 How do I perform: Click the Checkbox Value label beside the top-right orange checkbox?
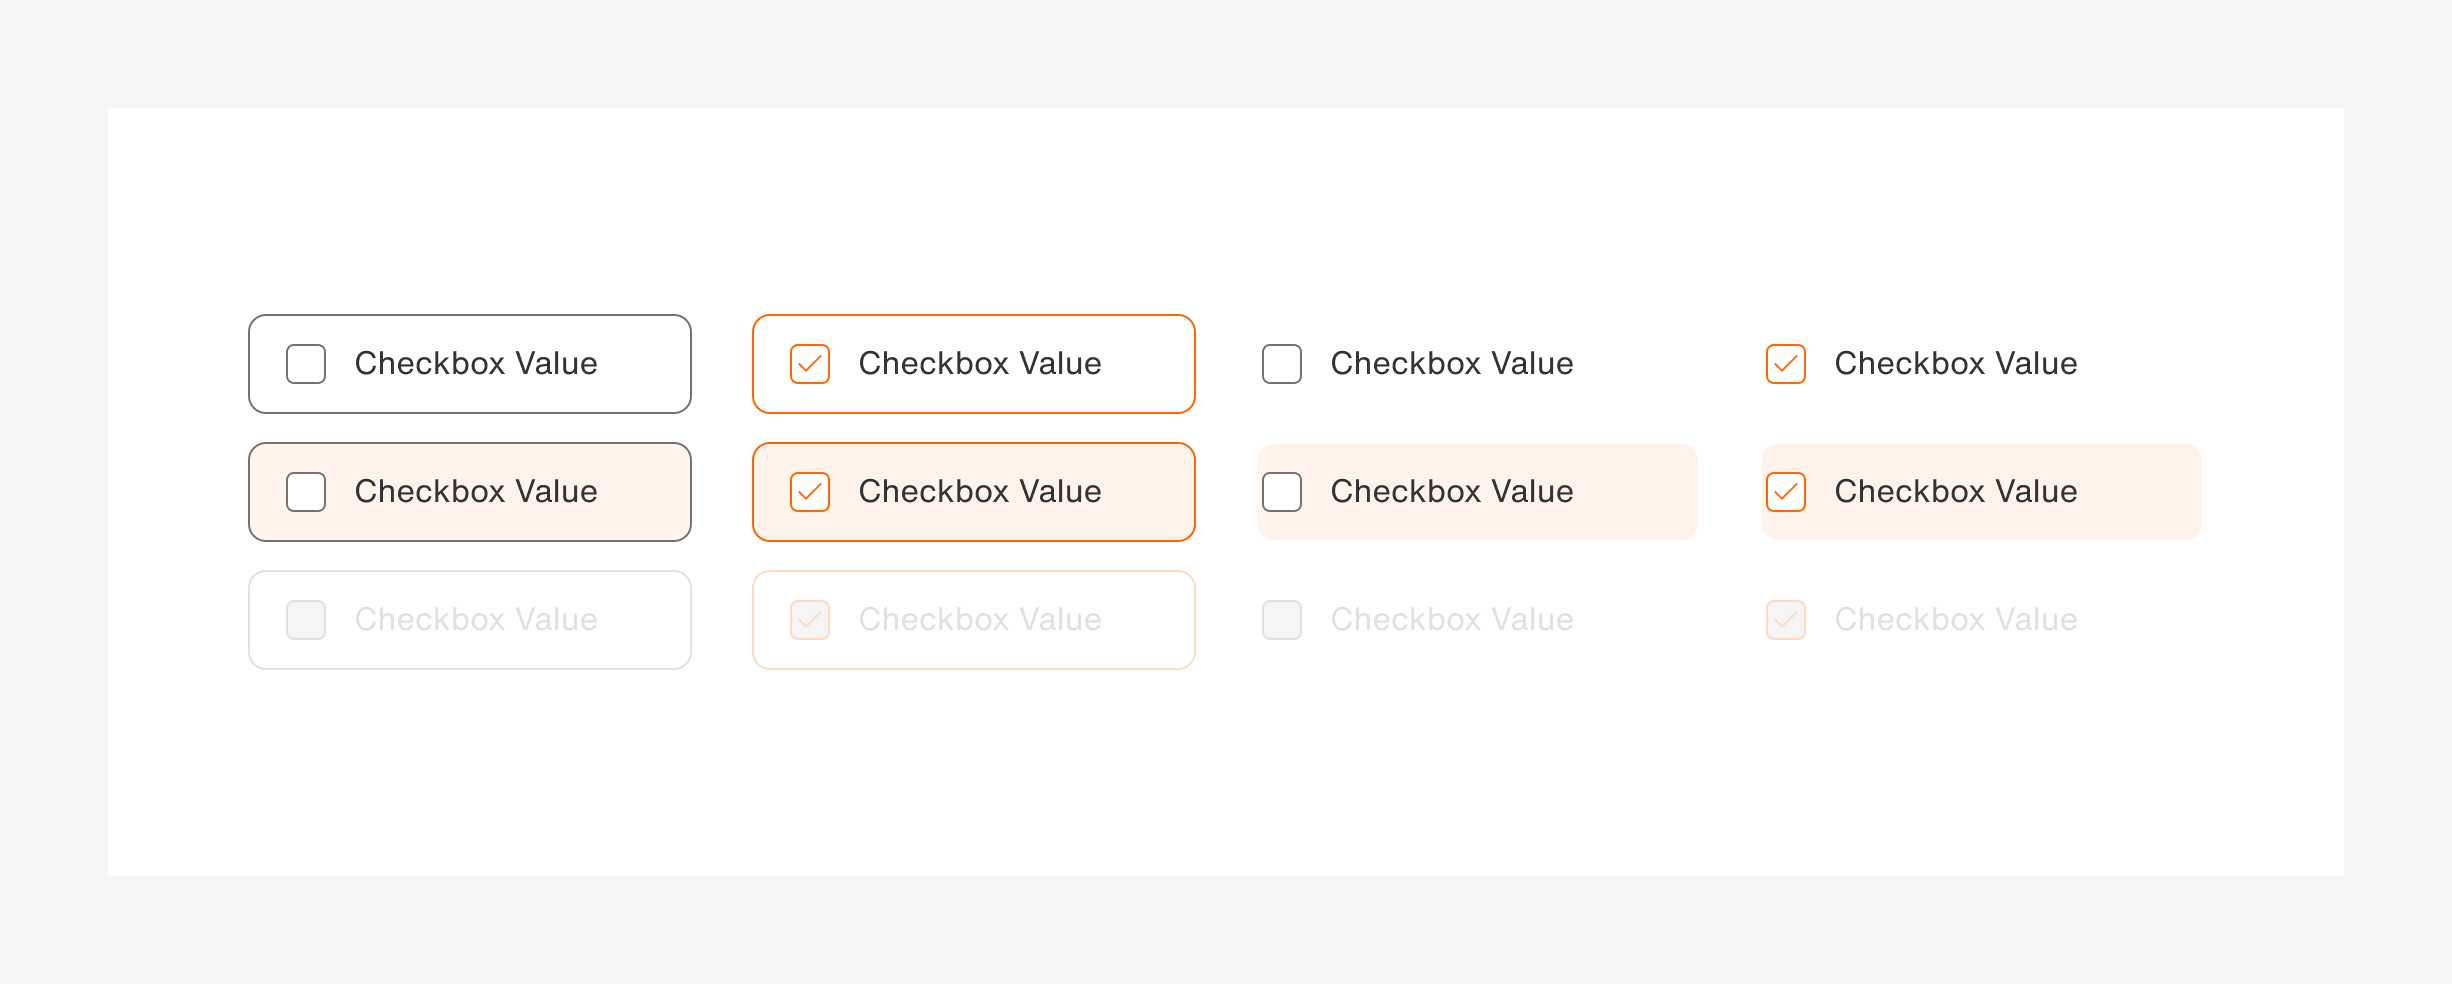pyautogui.click(x=1955, y=364)
